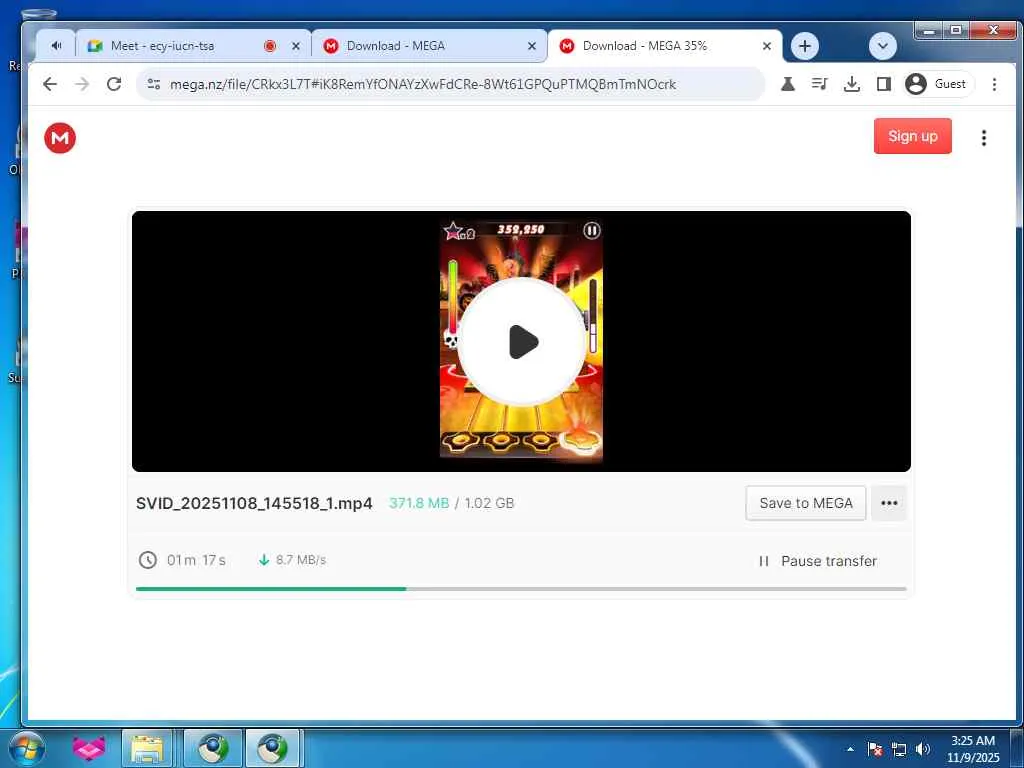The width and height of the screenshot is (1024, 768).
Task: Open media controls icon
Action: tap(820, 84)
